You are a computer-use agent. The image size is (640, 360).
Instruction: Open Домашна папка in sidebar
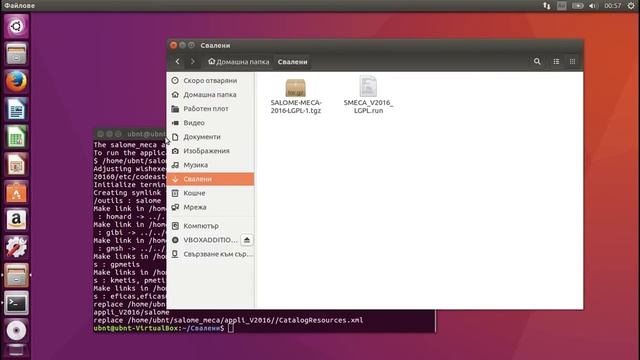click(210, 95)
